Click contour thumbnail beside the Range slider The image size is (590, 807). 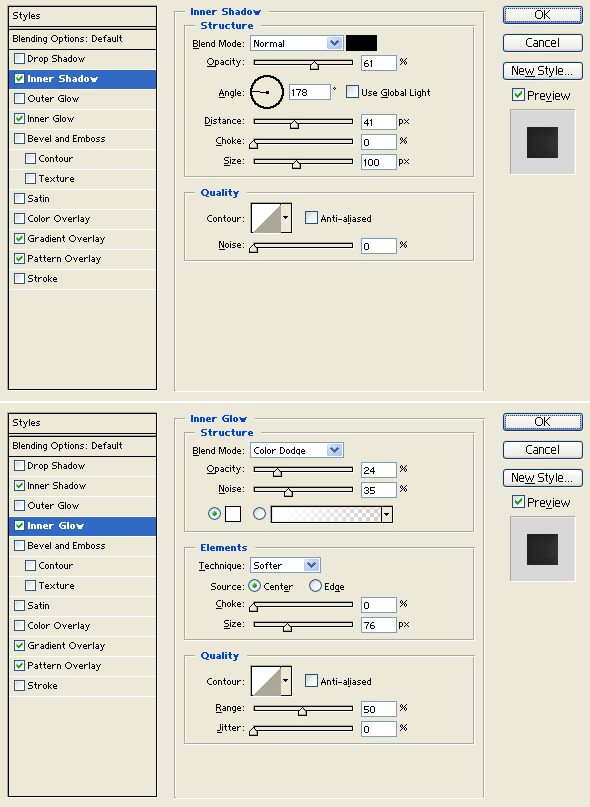[266, 681]
